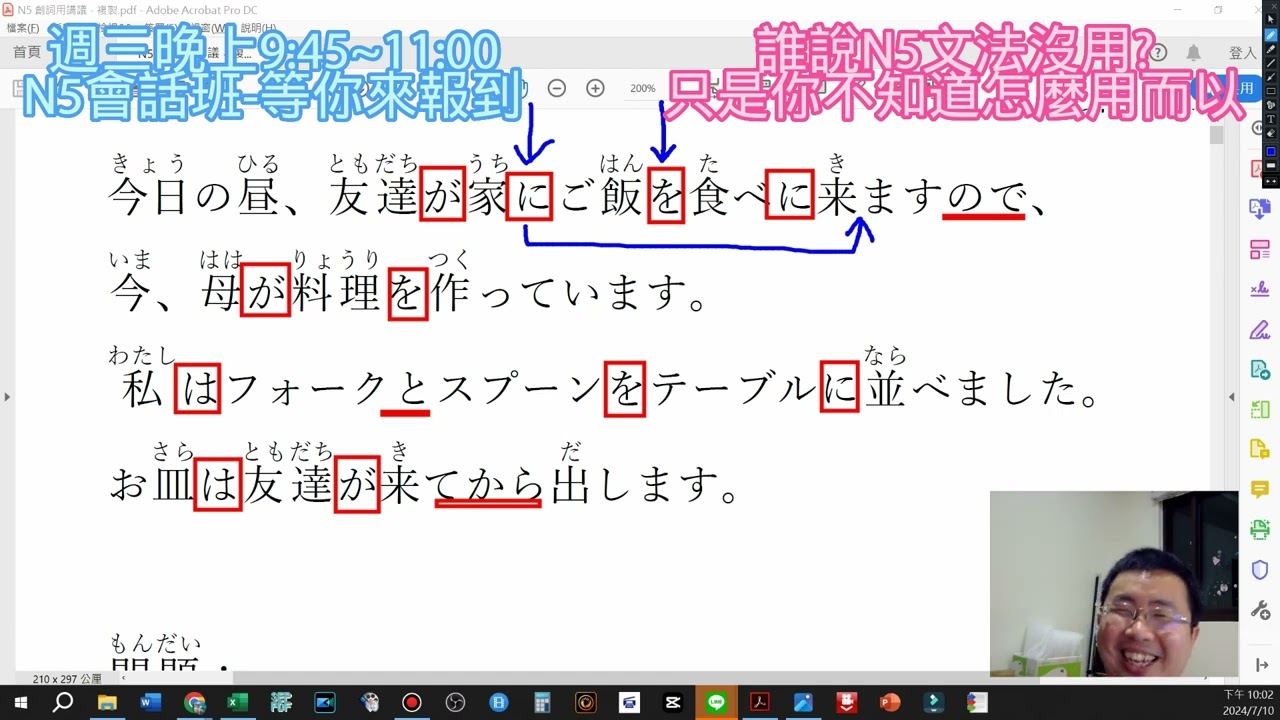Open File Explorer from taskbar
Screen dimensions: 1280x720
coord(107,703)
